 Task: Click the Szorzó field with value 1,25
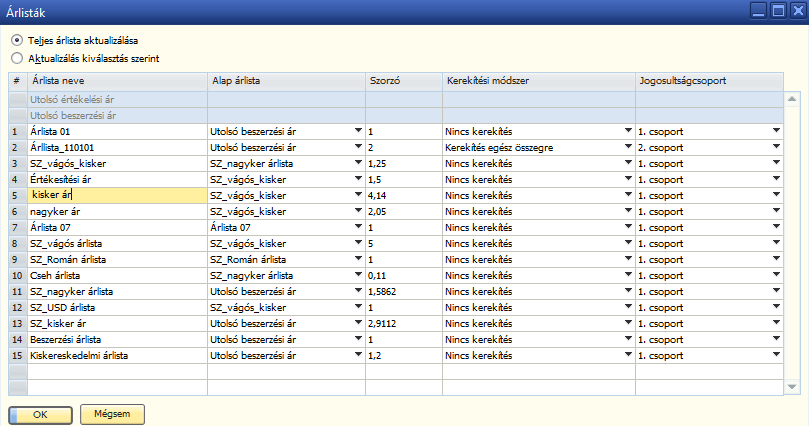[404, 163]
